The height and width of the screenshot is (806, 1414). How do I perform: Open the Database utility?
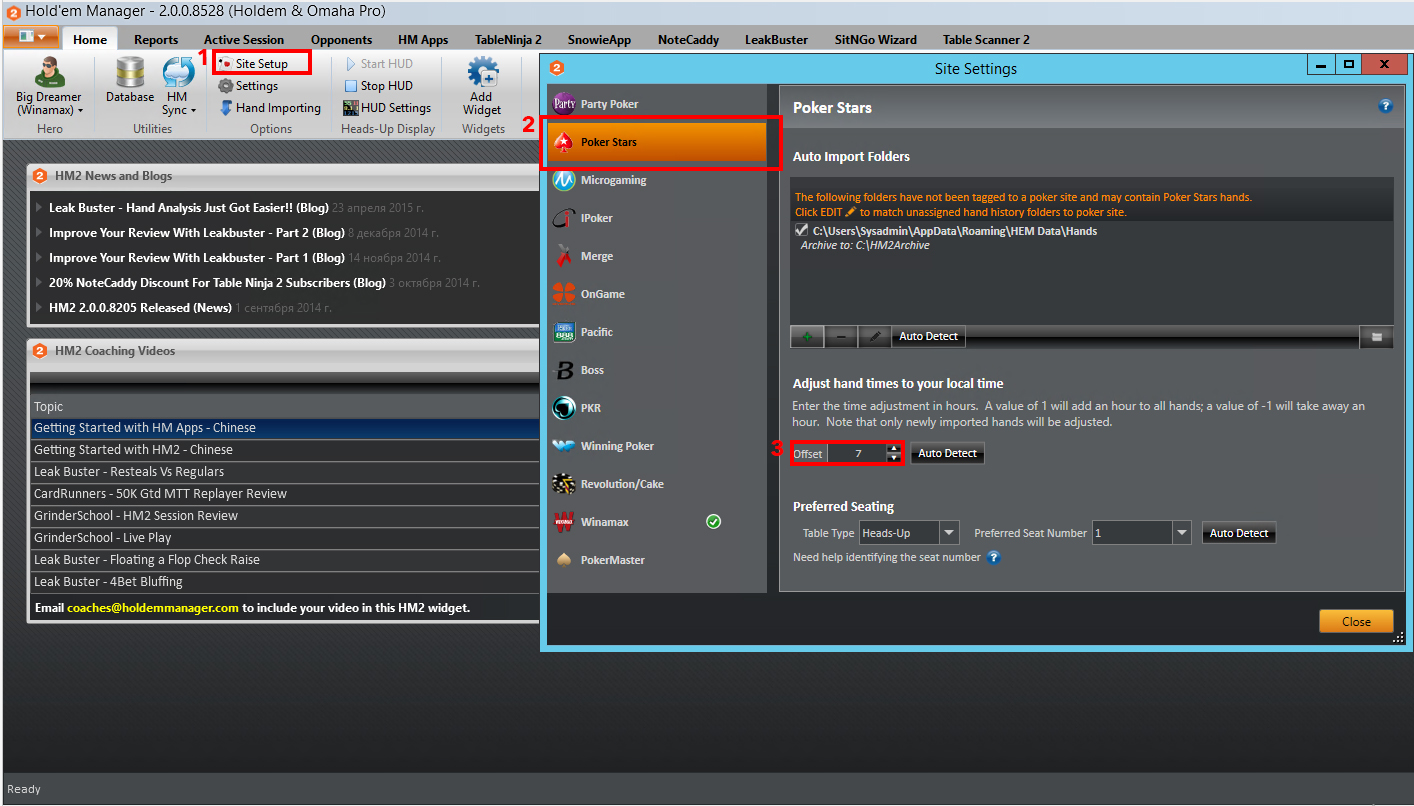(x=130, y=80)
